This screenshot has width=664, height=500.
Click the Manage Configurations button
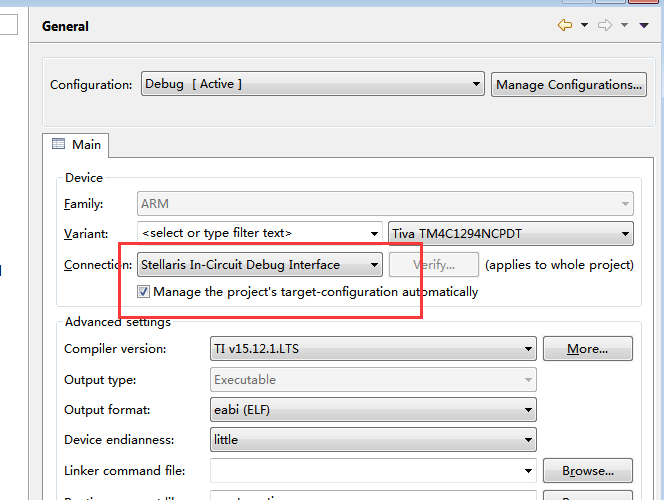click(x=569, y=85)
